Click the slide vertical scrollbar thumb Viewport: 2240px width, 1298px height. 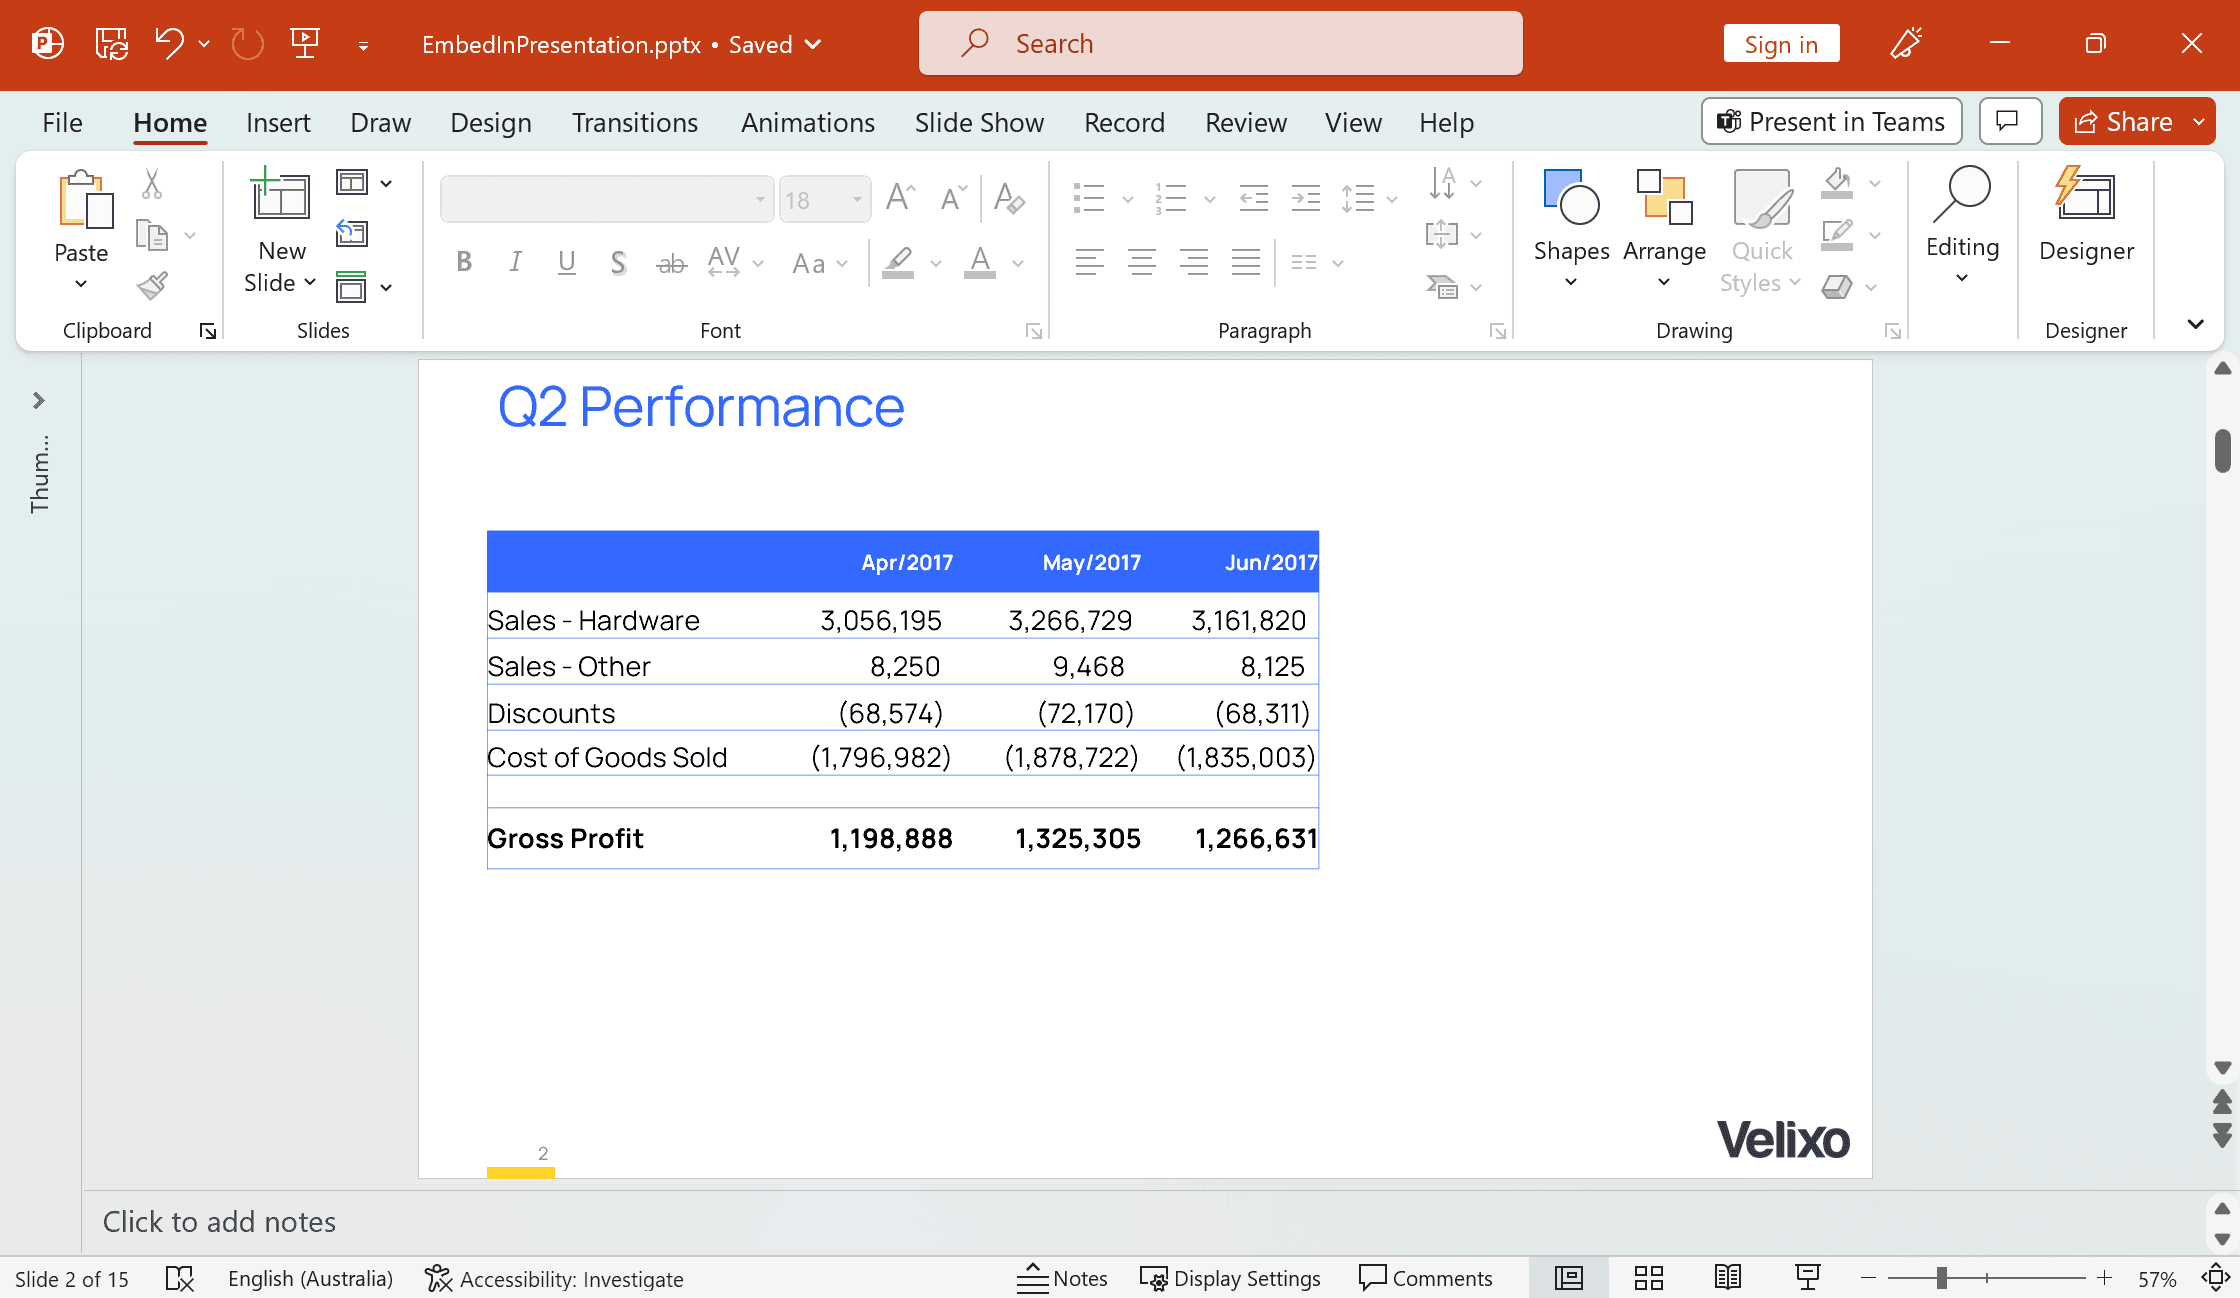(x=2222, y=450)
